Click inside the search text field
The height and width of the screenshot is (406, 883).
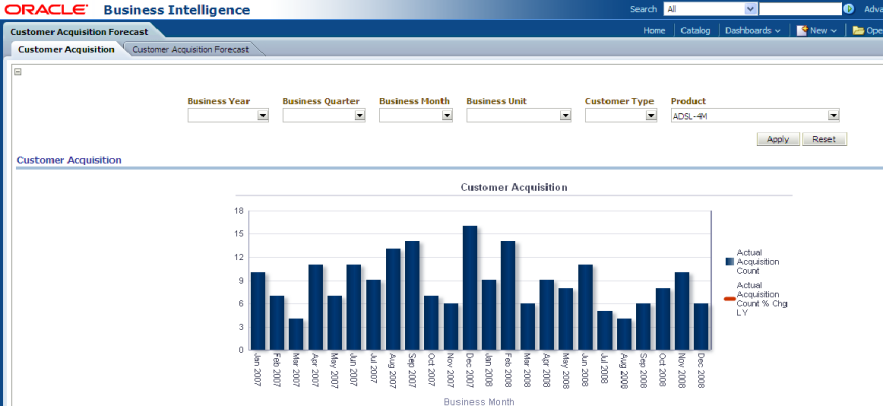800,9
